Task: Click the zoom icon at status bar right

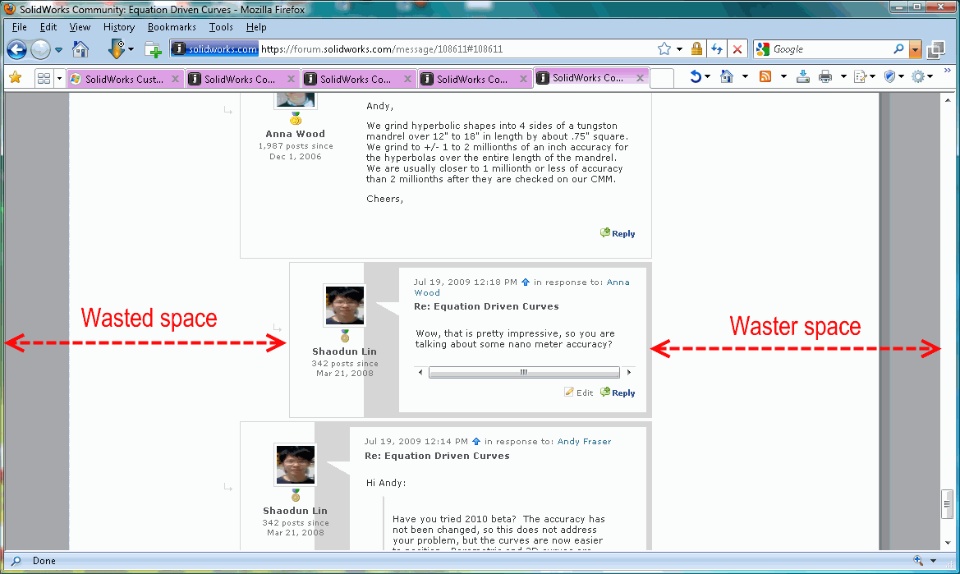Action: point(918,560)
